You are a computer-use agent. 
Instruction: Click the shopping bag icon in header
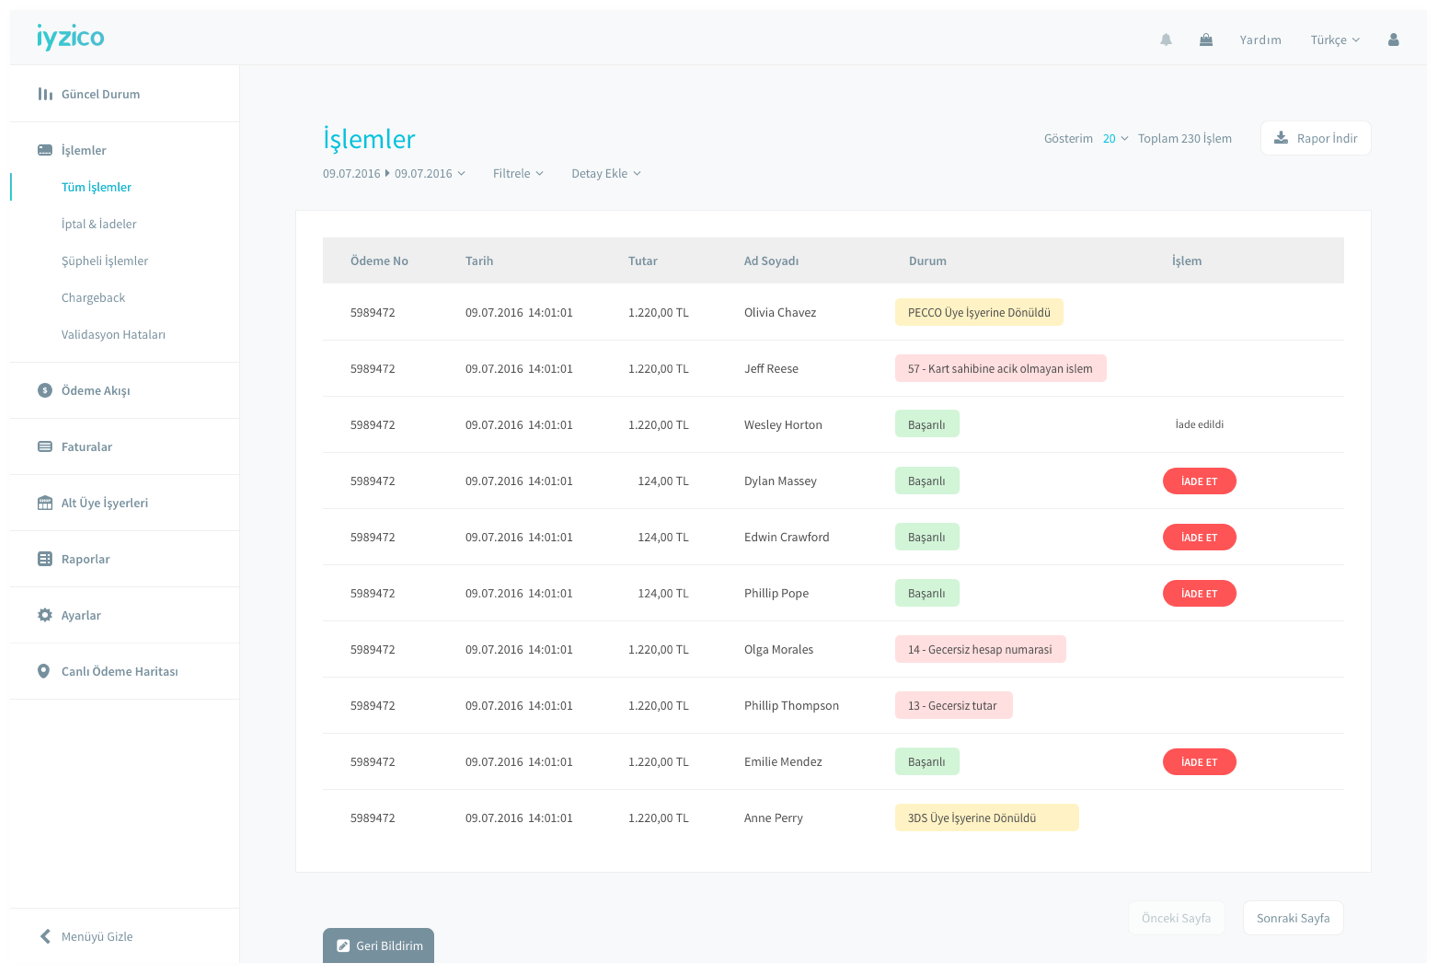(1206, 40)
